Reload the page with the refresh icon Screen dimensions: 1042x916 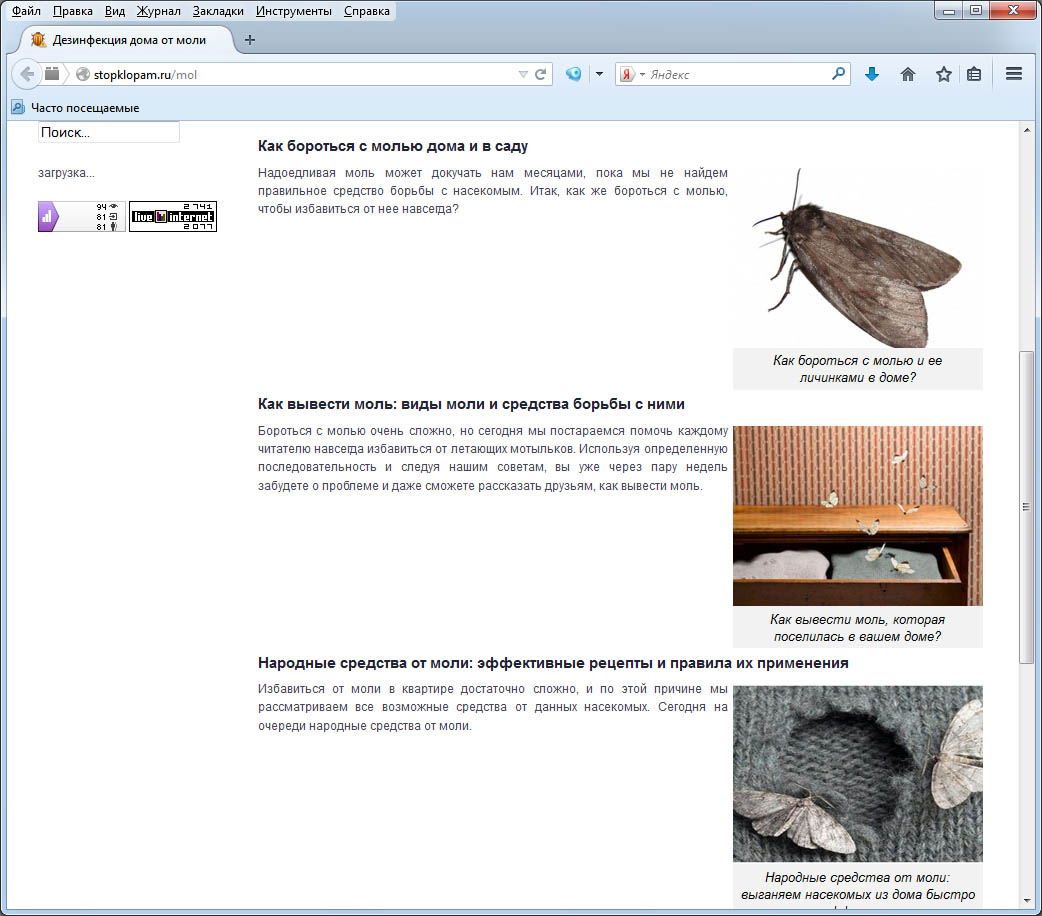pos(540,74)
